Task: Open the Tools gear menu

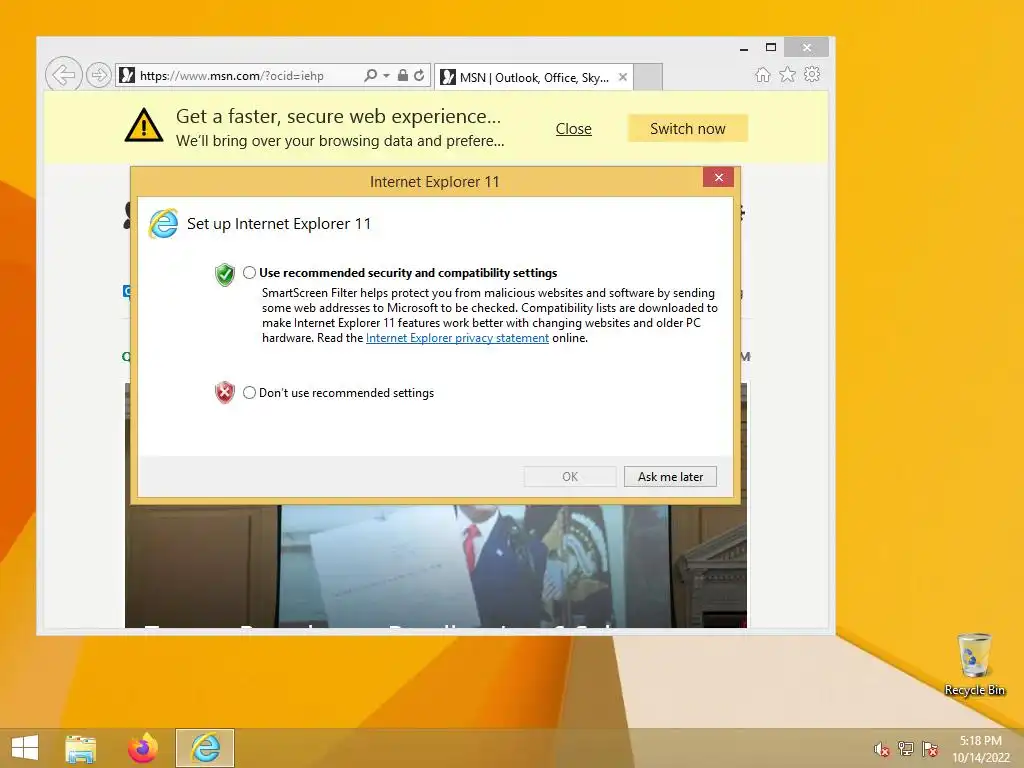Action: [812, 74]
